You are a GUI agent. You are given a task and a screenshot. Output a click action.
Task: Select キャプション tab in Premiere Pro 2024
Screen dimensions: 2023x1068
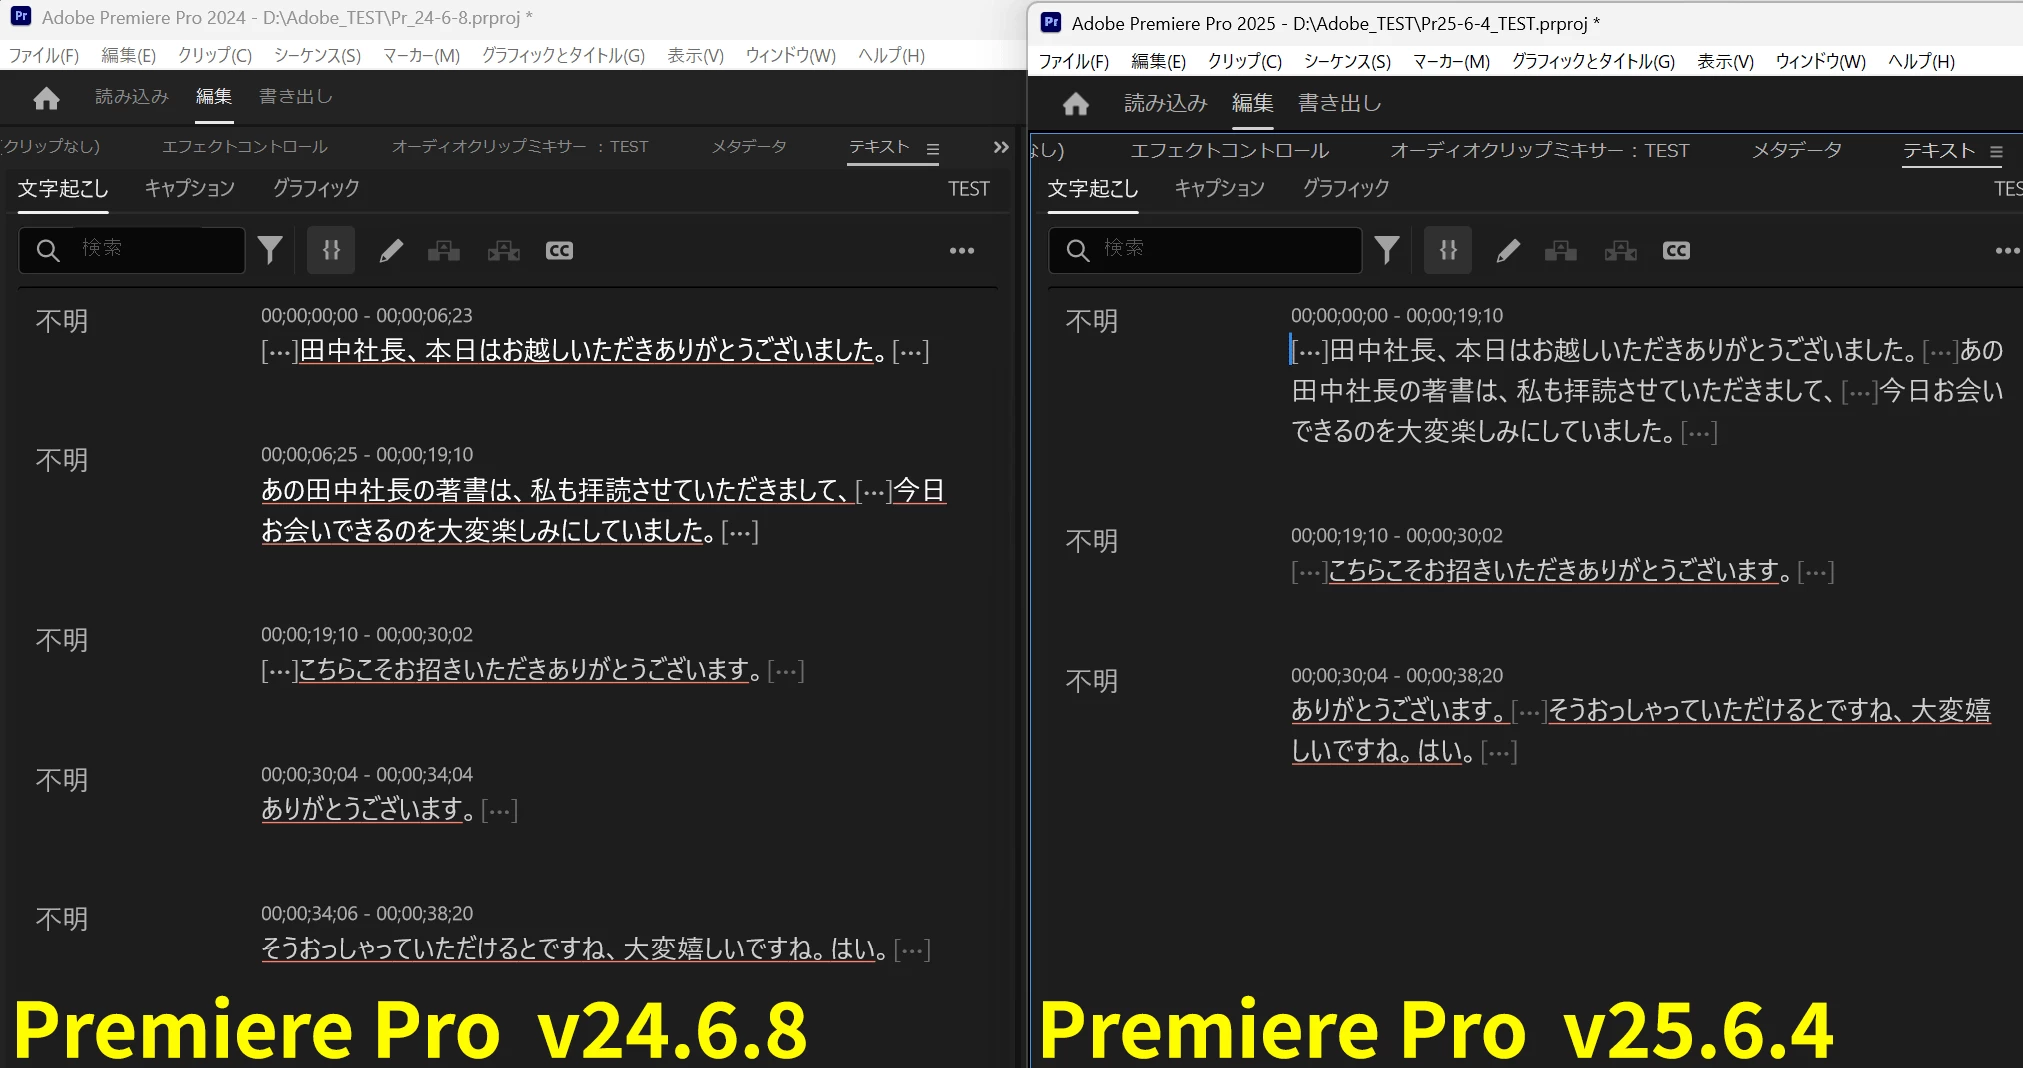tap(190, 189)
